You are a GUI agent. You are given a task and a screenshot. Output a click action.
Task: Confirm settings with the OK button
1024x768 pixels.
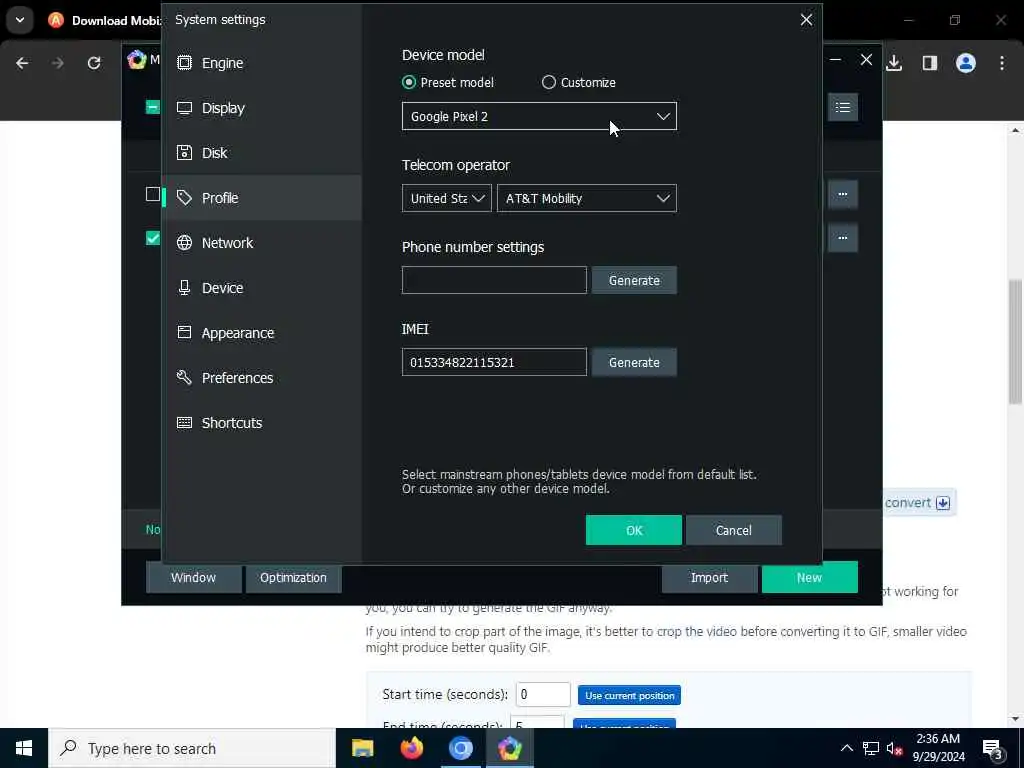pyautogui.click(x=633, y=530)
